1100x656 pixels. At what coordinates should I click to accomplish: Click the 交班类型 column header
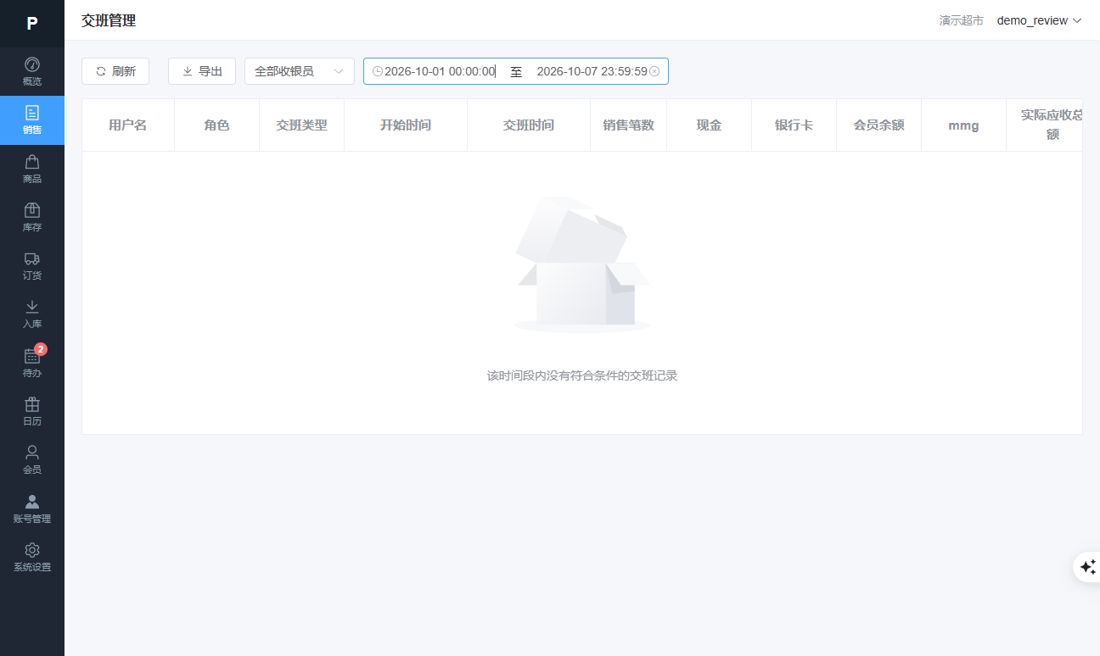pos(302,125)
